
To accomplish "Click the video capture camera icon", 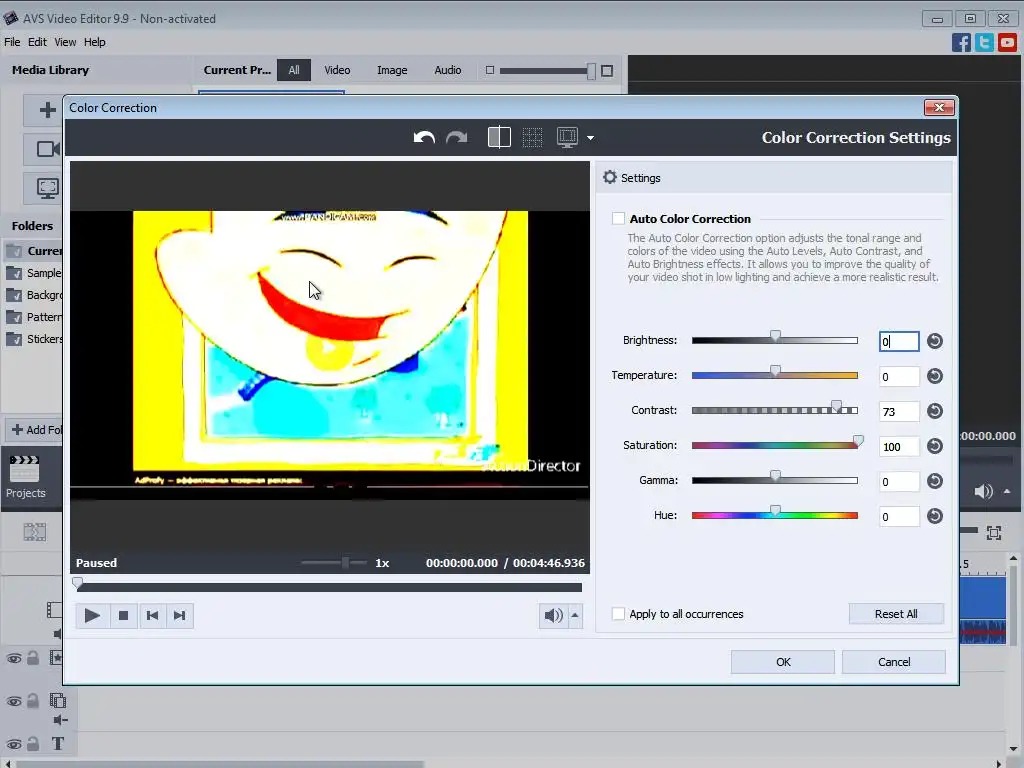I will (x=47, y=149).
